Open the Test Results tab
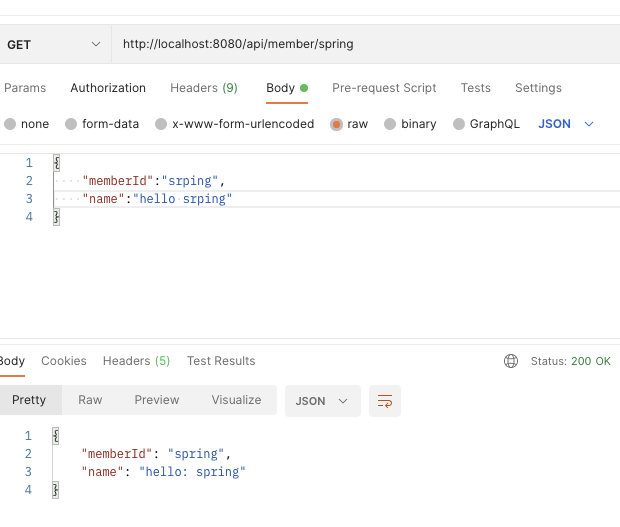This screenshot has width=620, height=527. 221,361
